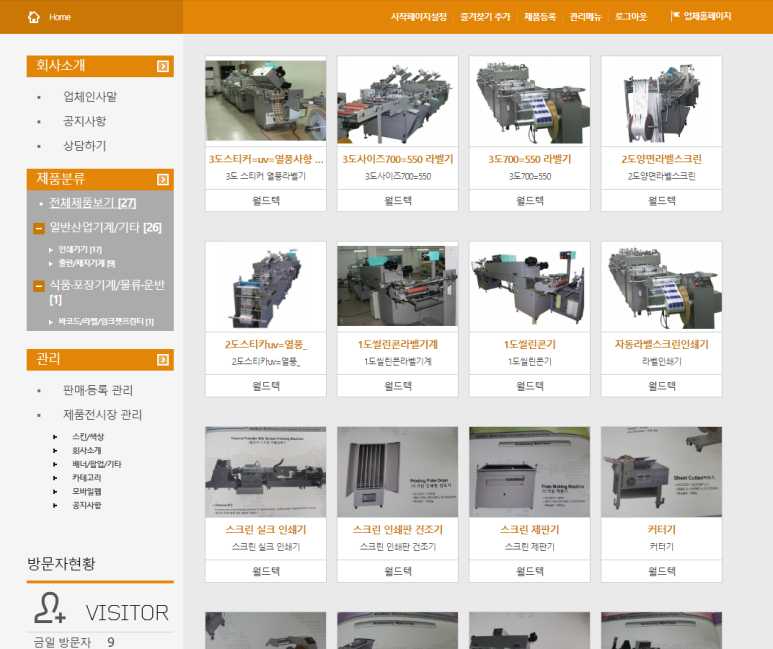Click 월드텍 under the 커터기 card
Screen dimensions: 773x649
tap(662, 572)
